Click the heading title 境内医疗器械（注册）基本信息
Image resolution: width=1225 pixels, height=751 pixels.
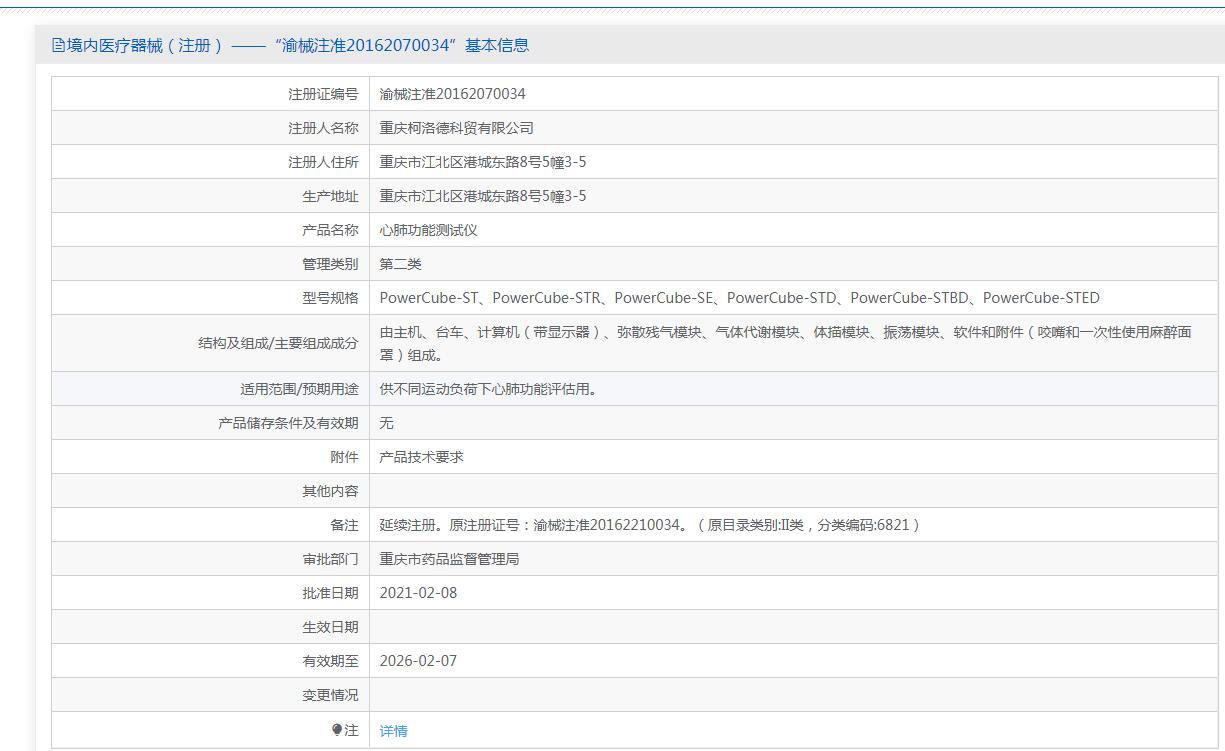298,45
